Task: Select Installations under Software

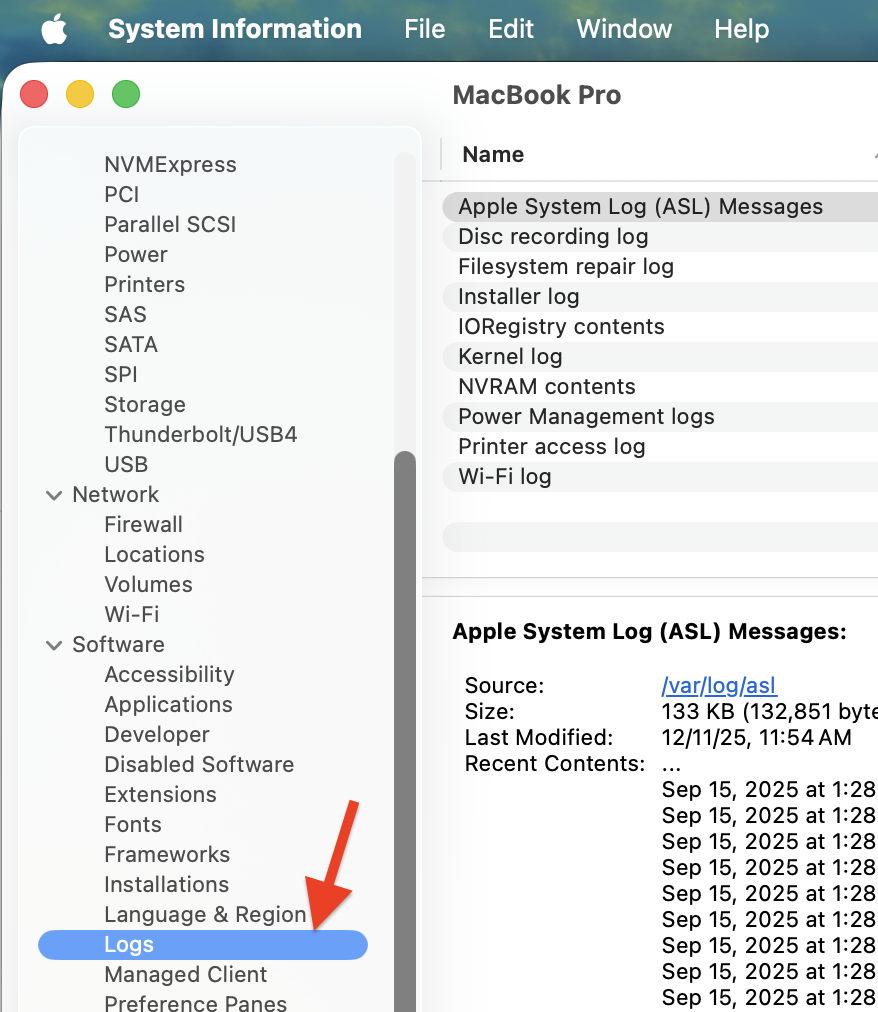Action: click(167, 885)
